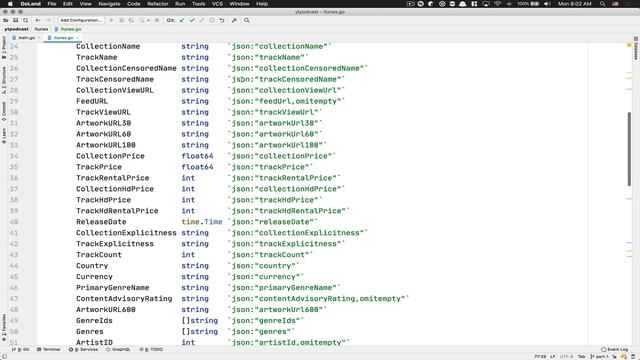Select the itunes.go editor tab

pyautogui.click(x=63, y=38)
